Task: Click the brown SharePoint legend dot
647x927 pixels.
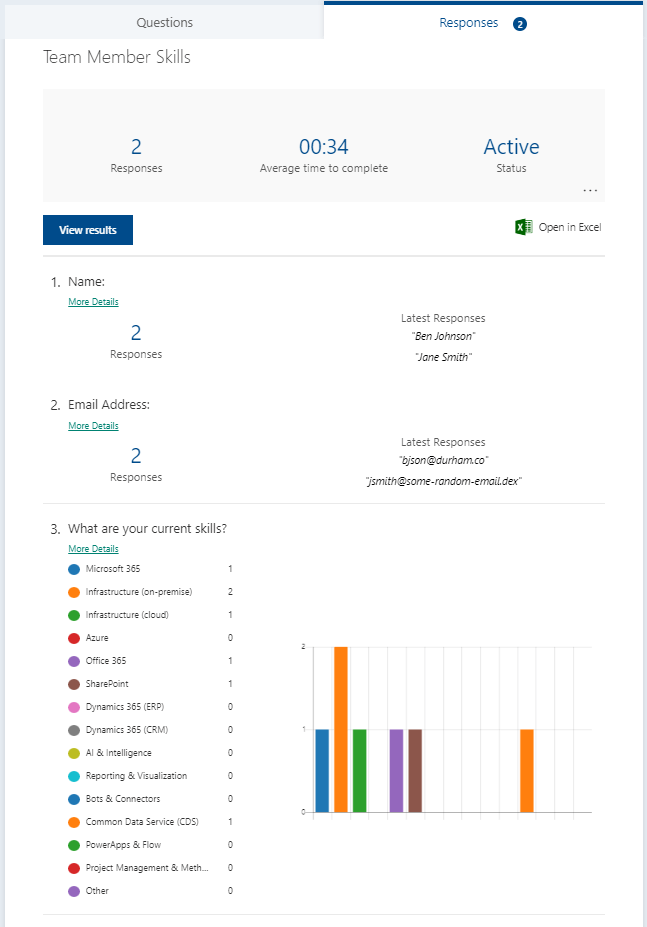Action: 74,684
